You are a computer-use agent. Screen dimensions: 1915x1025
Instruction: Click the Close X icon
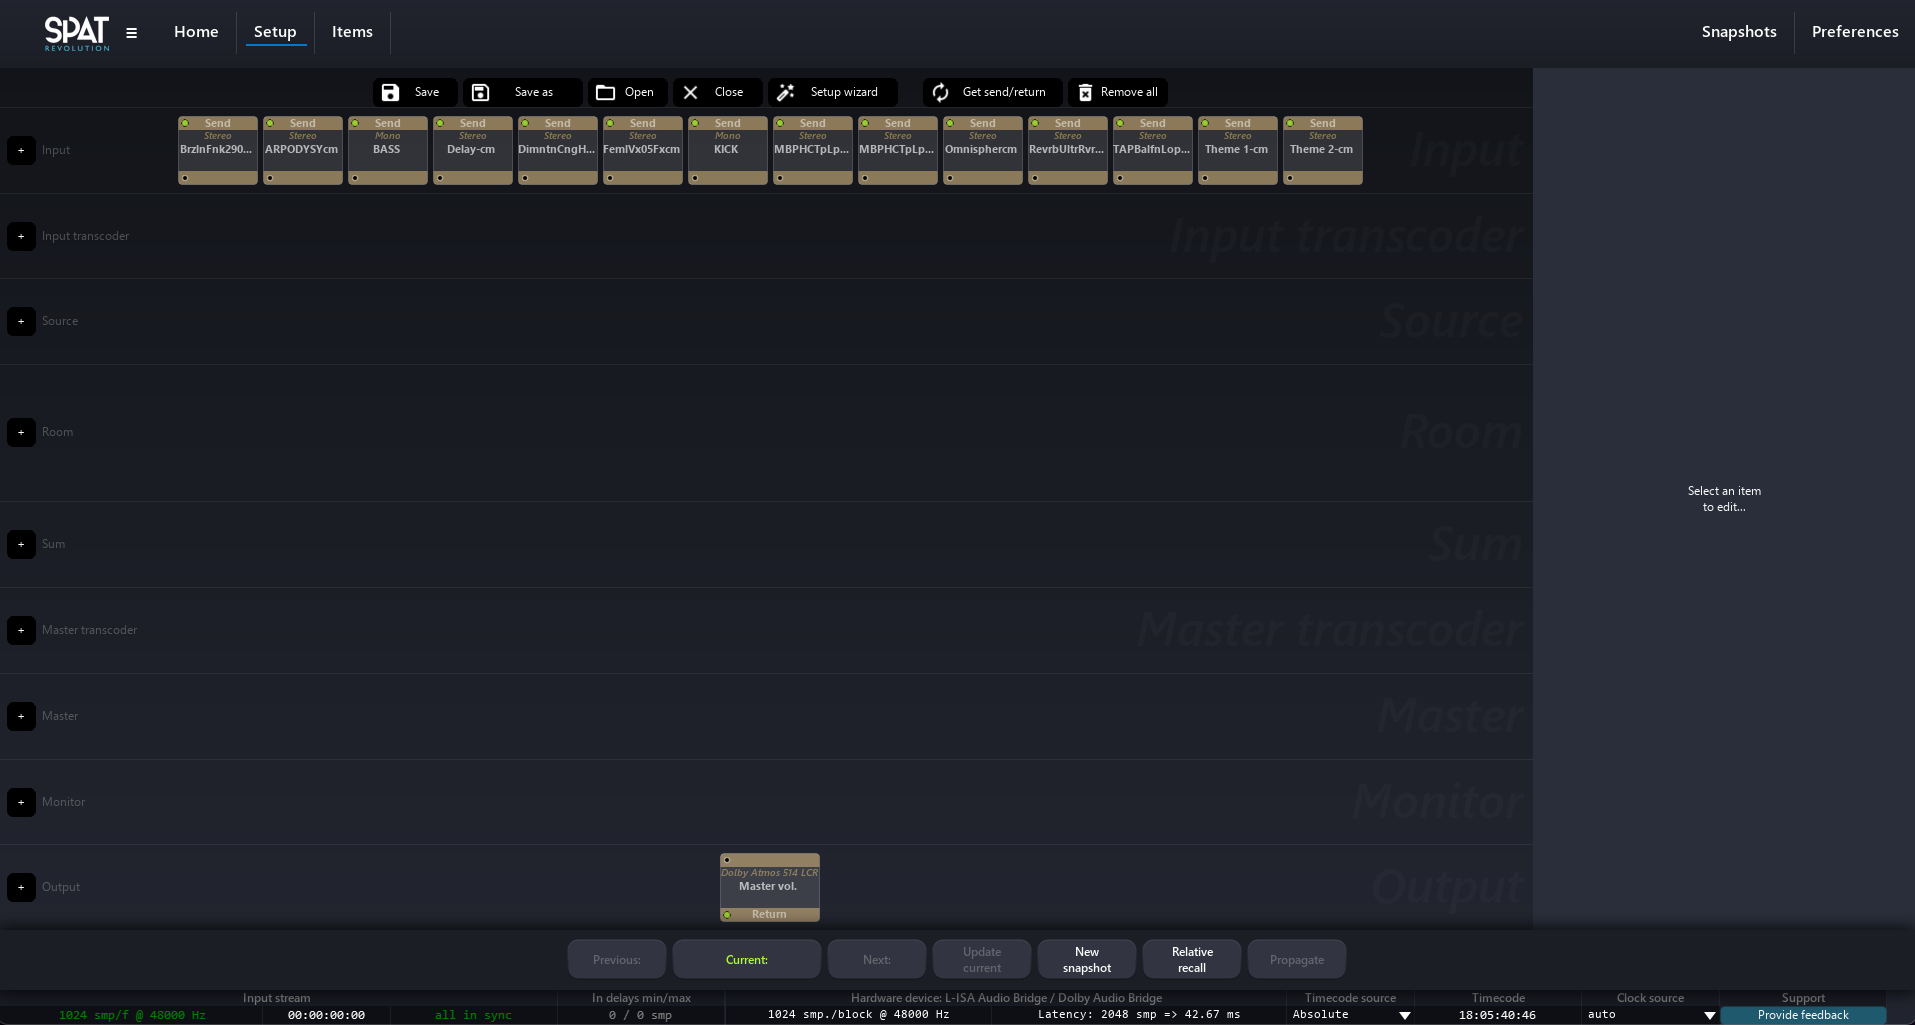click(691, 92)
